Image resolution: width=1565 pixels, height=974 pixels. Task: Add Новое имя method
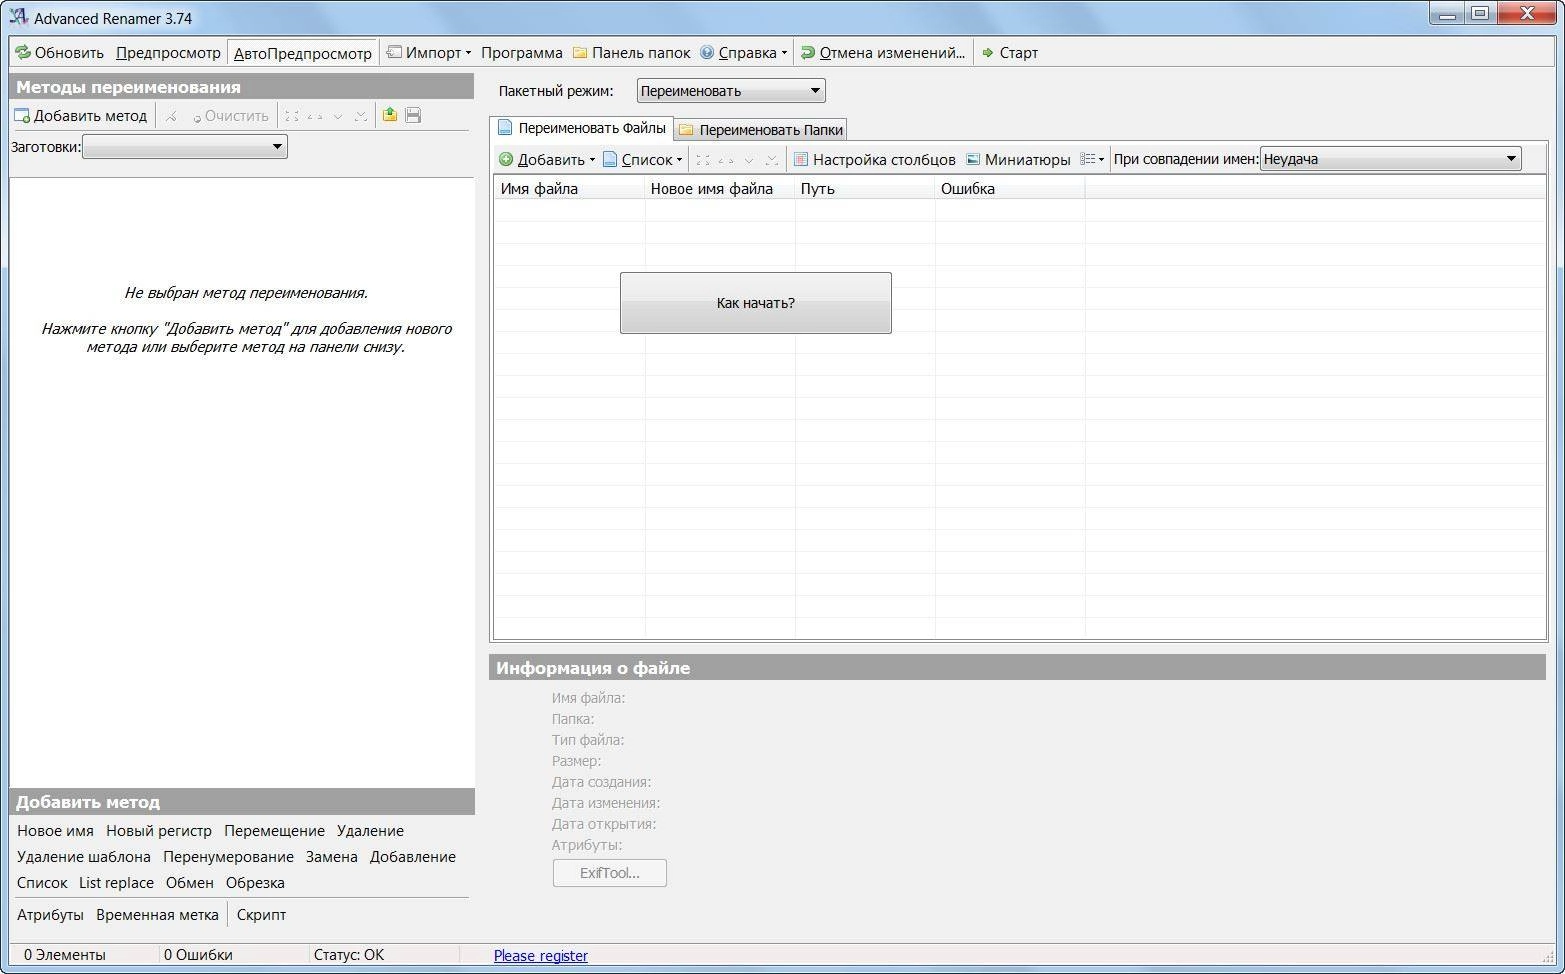click(x=55, y=831)
